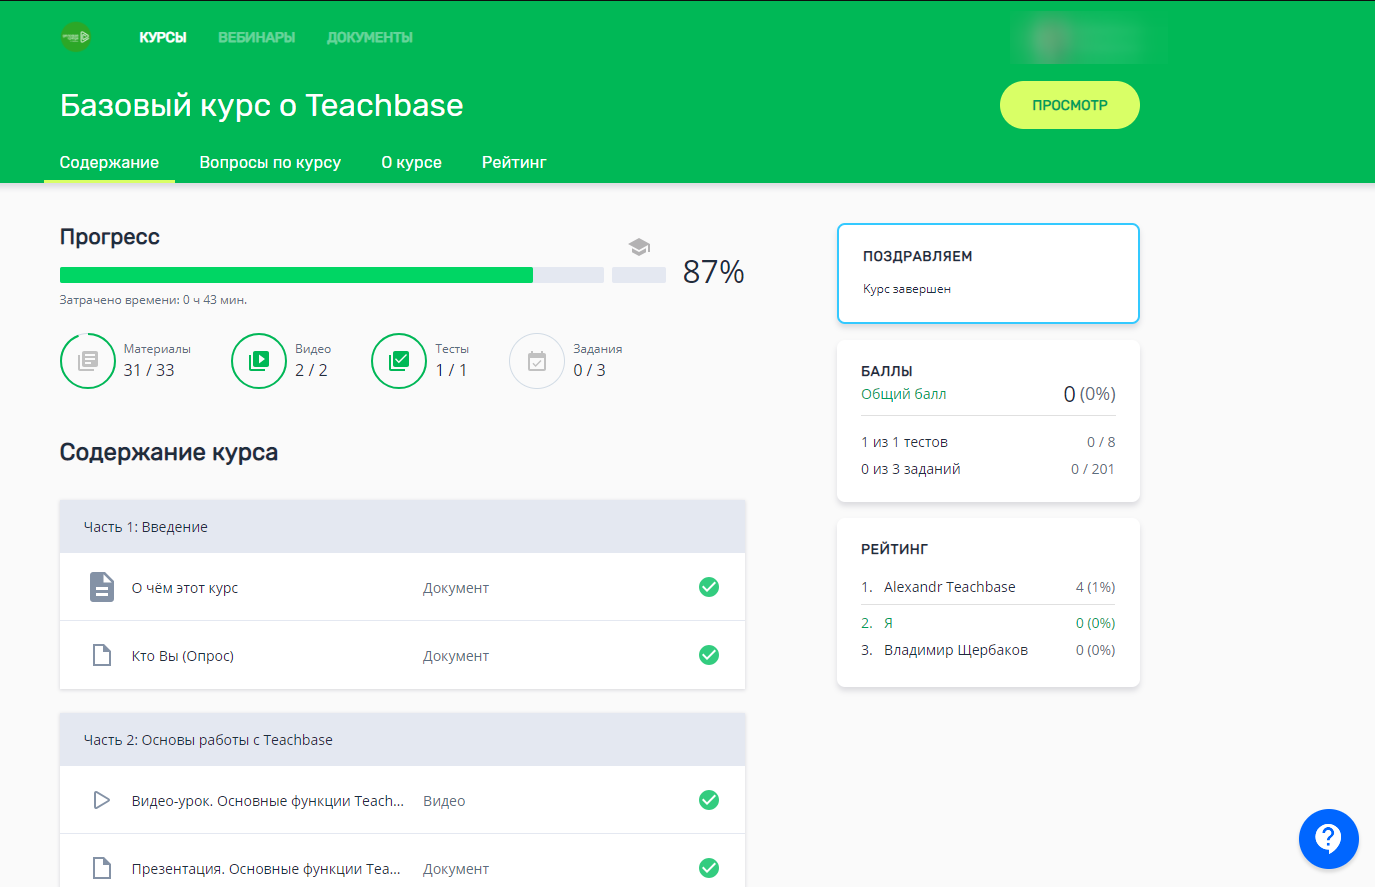The height and width of the screenshot is (887, 1375).
Task: Click file icon of Презентация row
Action: click(x=102, y=868)
